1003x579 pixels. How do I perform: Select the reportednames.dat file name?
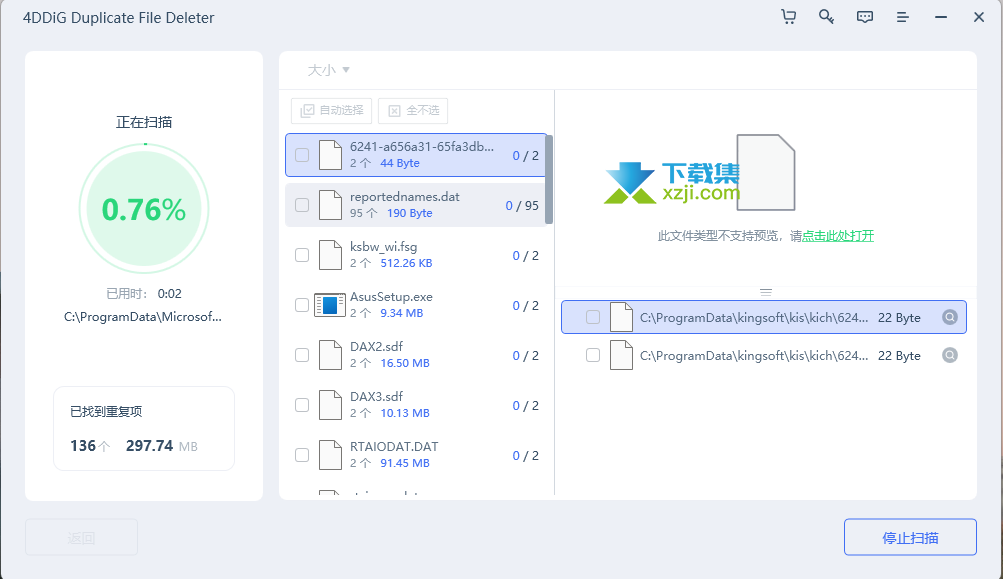coord(404,197)
